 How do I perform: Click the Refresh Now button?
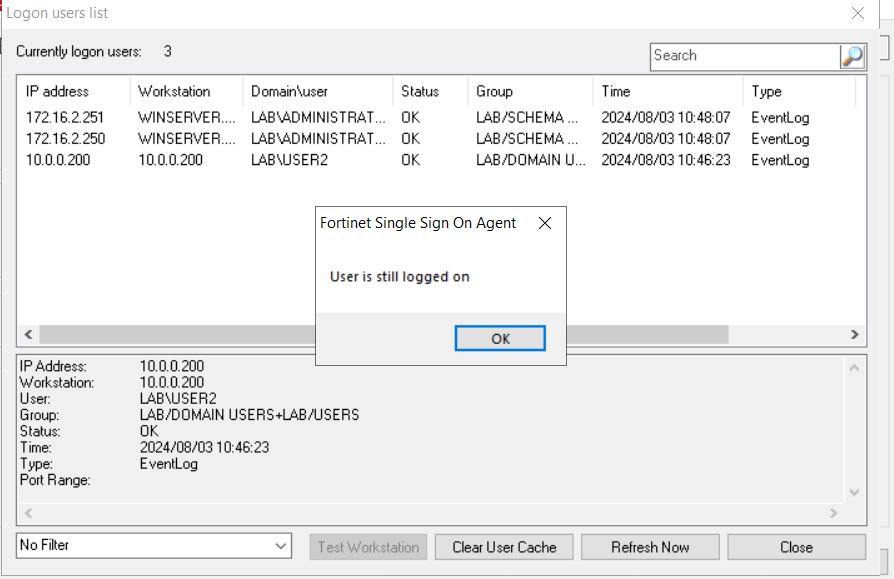pyautogui.click(x=650, y=547)
